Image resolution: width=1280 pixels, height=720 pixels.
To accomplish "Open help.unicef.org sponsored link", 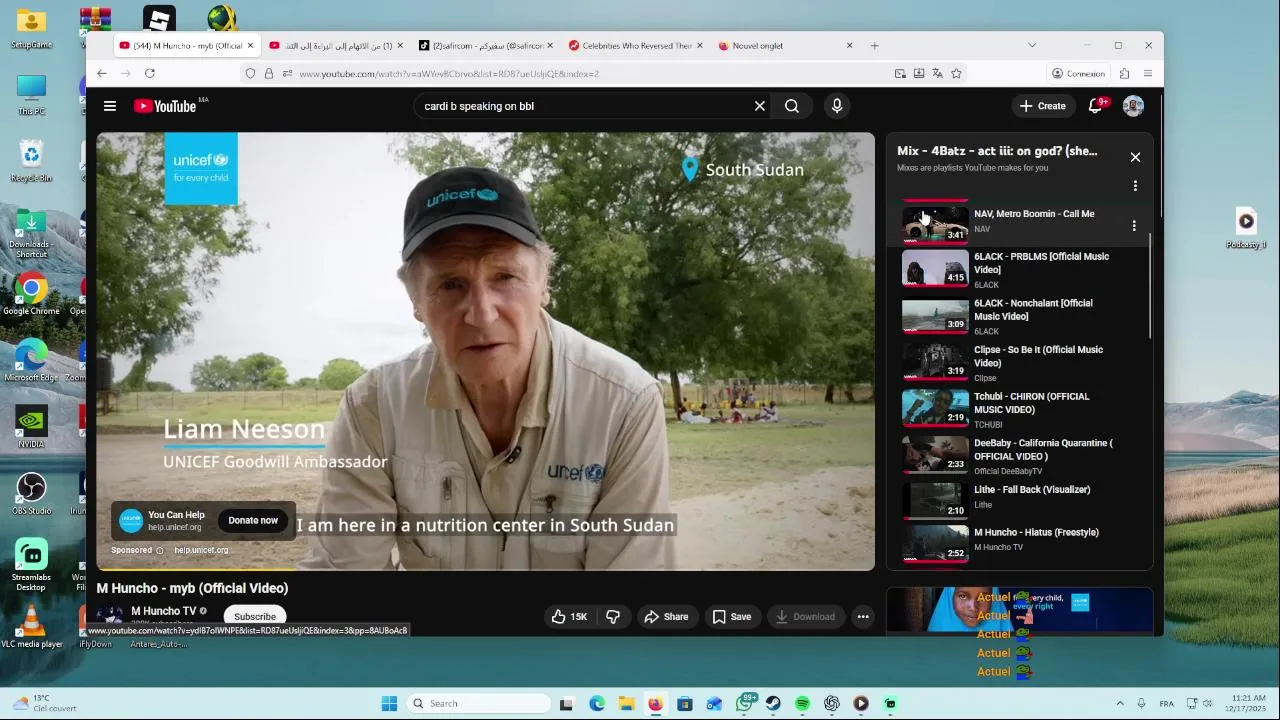I will tap(201, 550).
